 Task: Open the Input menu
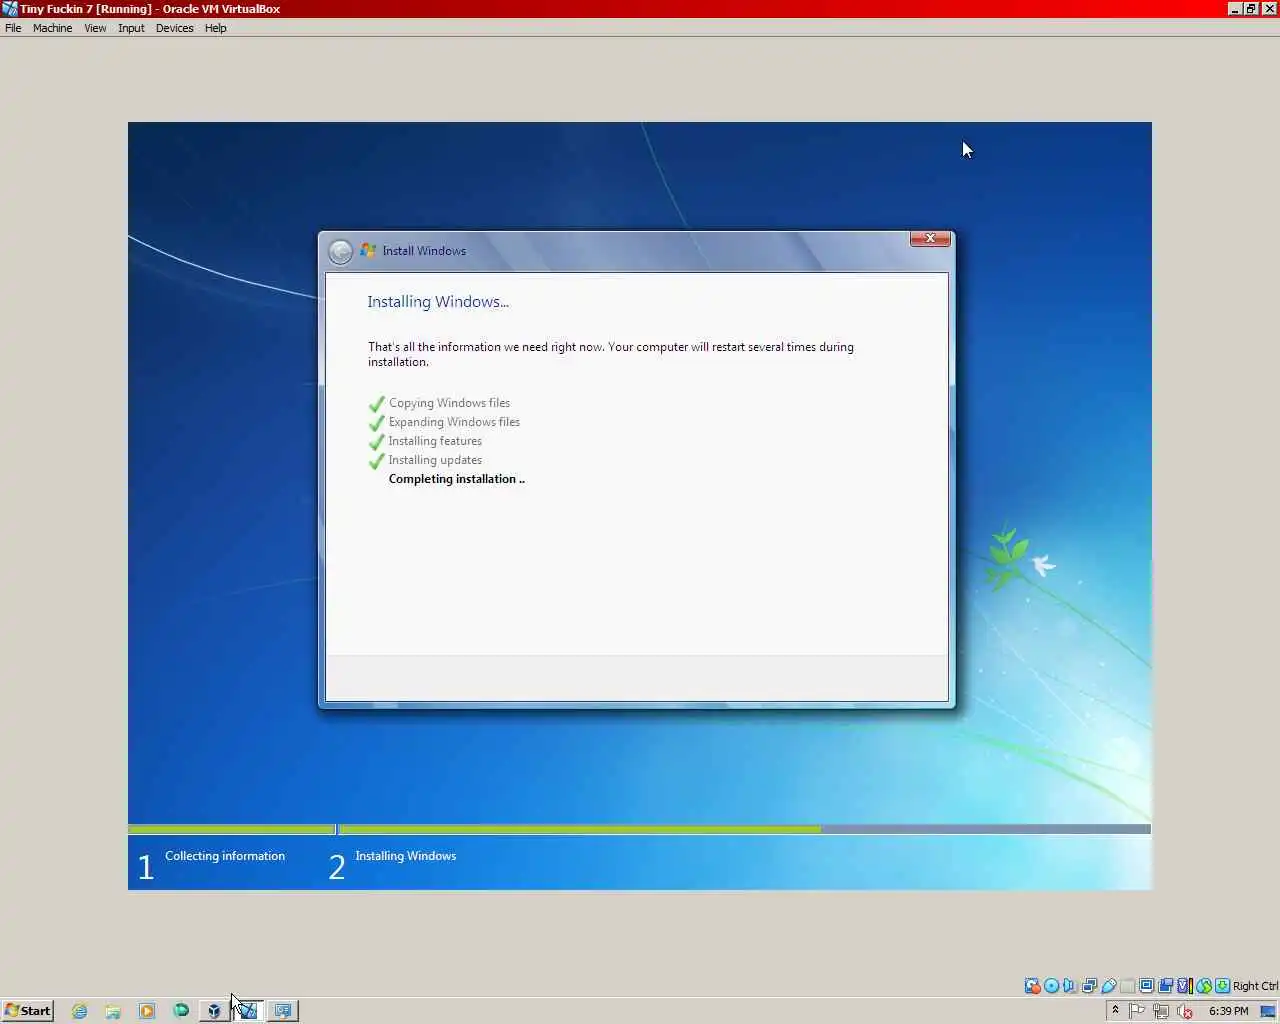pos(131,28)
